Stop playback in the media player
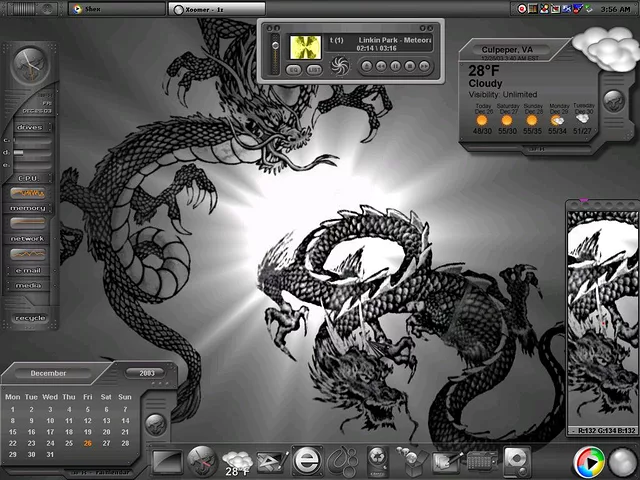Image resolution: width=640 pixels, height=480 pixels. [410, 66]
